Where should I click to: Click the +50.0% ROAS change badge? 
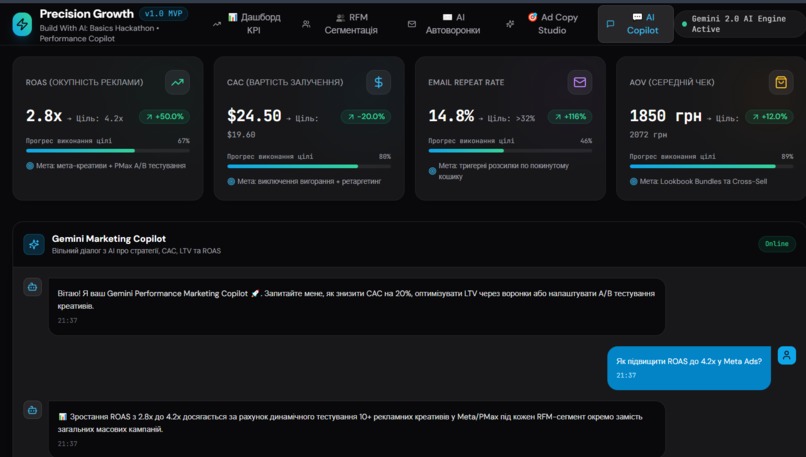click(x=164, y=117)
